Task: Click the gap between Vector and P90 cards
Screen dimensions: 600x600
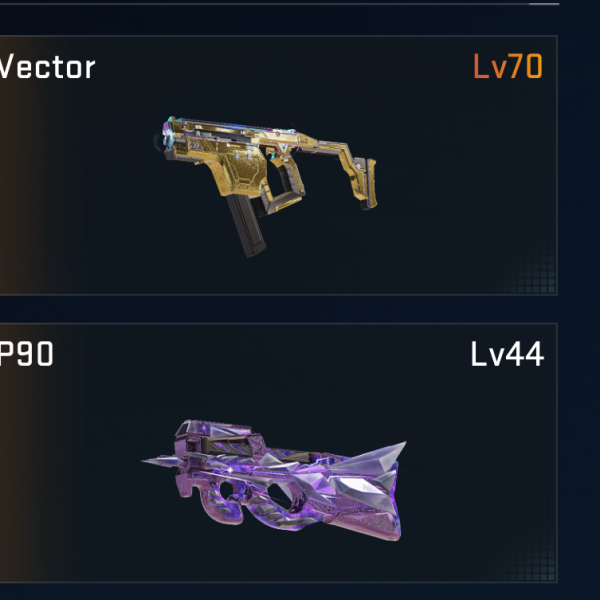Action: 279,309
